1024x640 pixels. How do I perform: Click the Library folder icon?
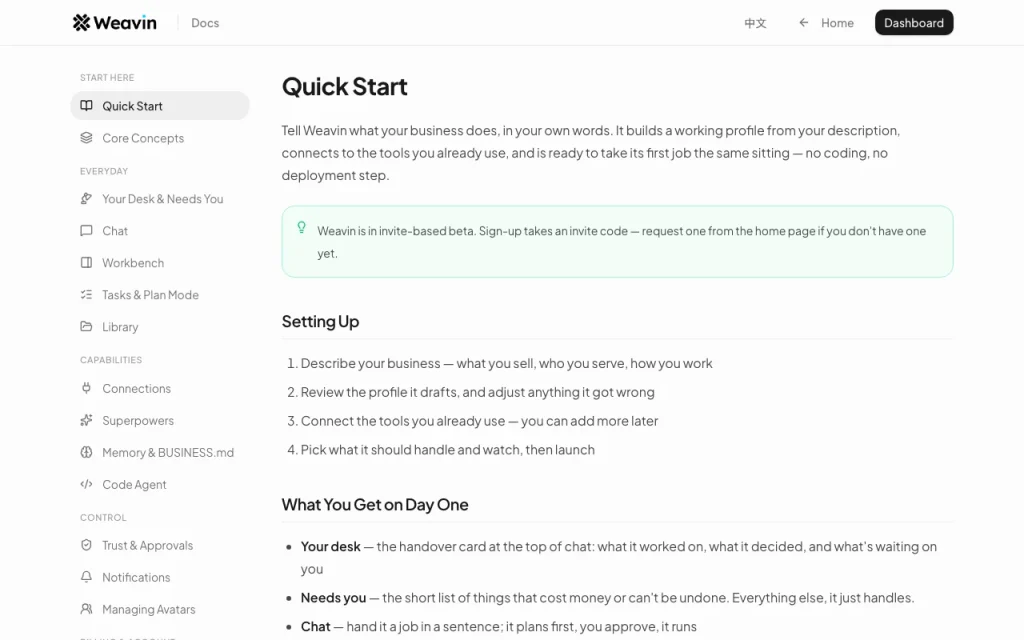pyautogui.click(x=86, y=326)
